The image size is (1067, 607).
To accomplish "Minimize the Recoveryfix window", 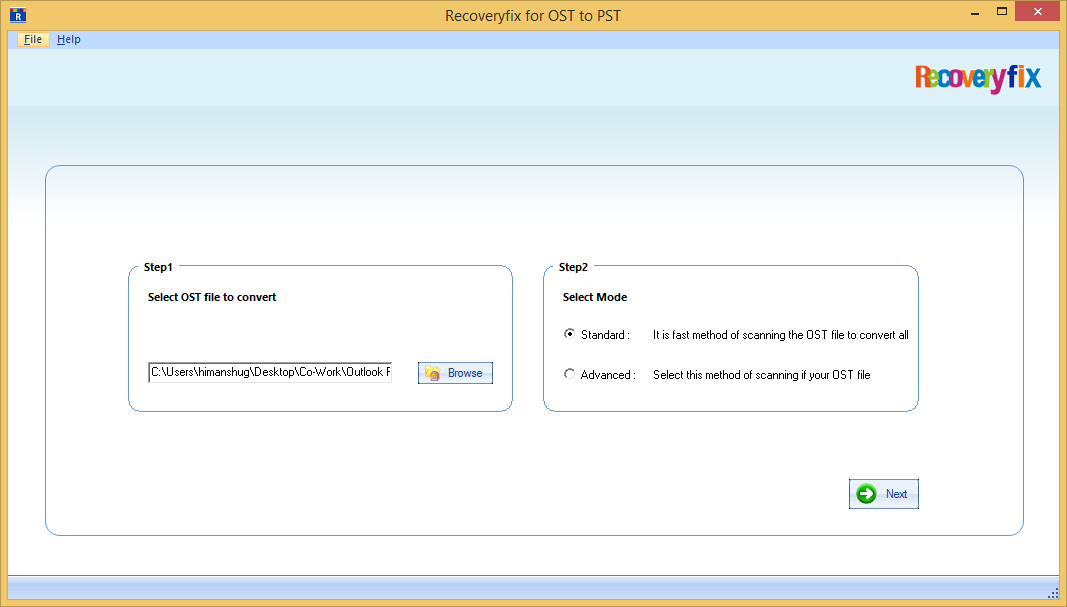I will click(975, 12).
